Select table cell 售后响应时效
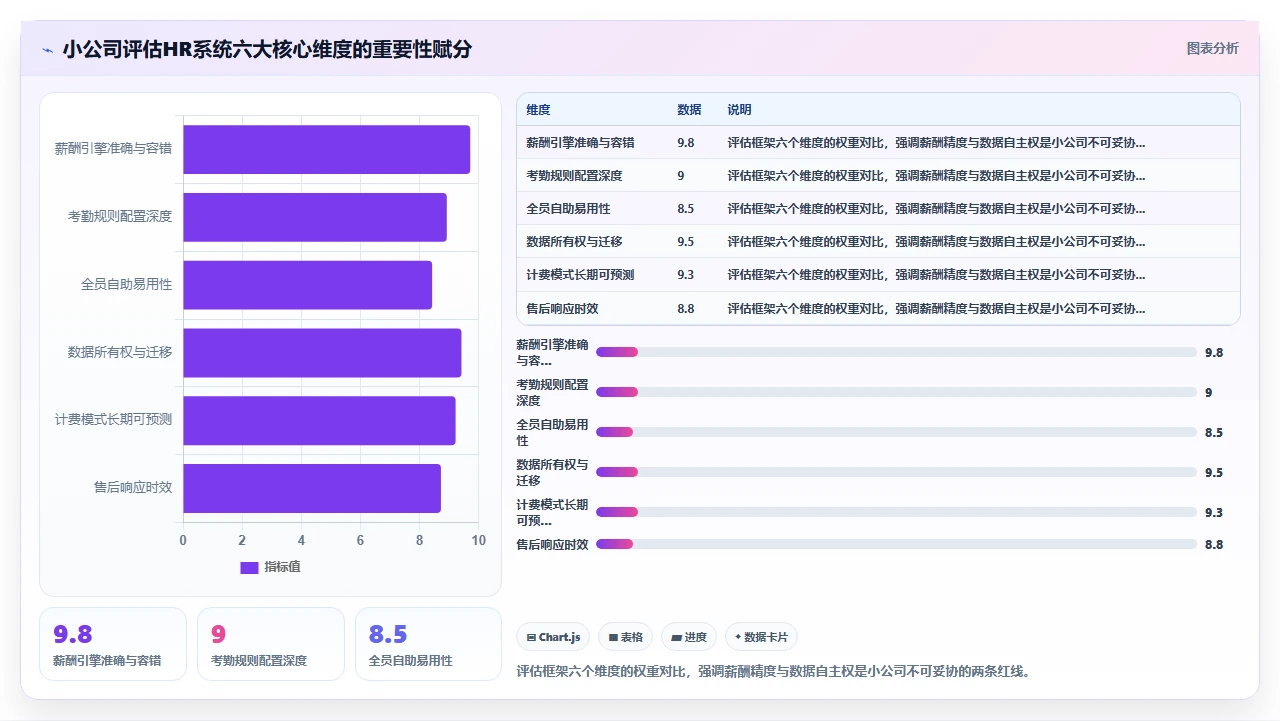This screenshot has width=1280, height=721. point(562,309)
